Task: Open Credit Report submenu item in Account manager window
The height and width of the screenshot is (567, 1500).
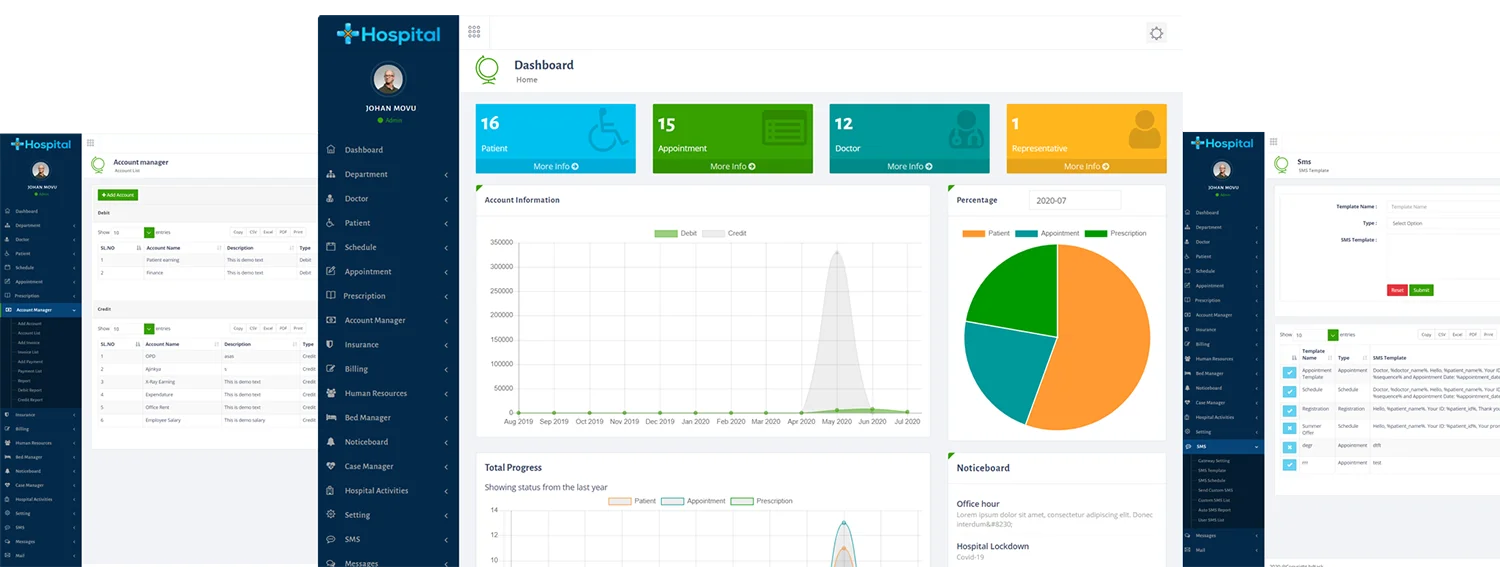Action: click(x=30, y=399)
